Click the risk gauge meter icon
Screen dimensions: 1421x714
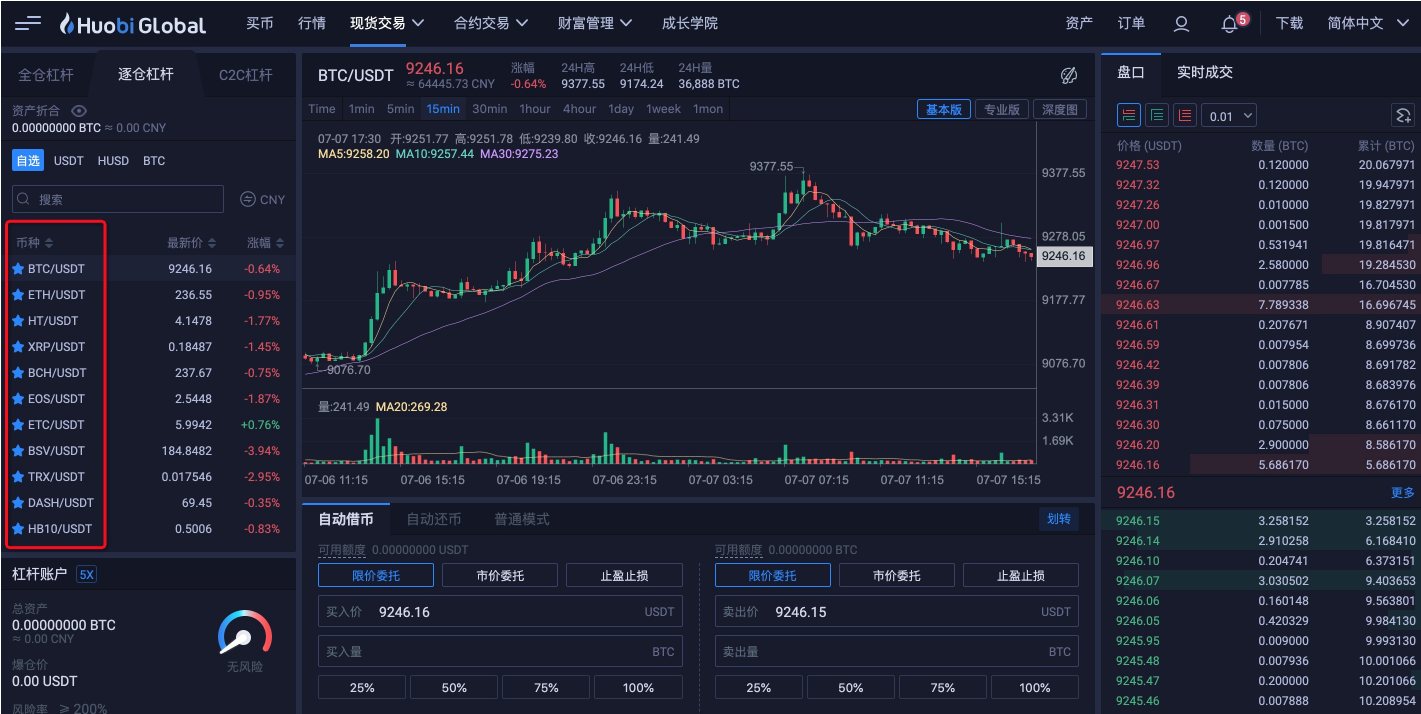tap(245, 634)
